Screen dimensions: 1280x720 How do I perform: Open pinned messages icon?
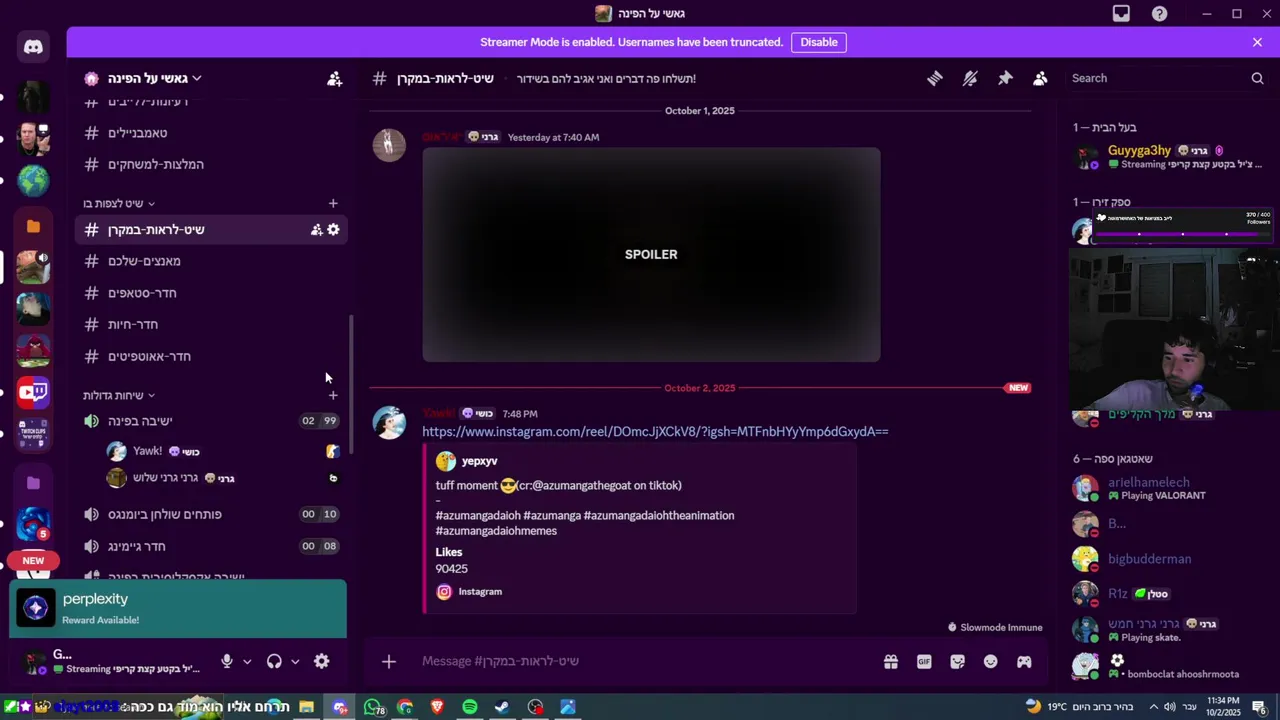(x=1005, y=78)
